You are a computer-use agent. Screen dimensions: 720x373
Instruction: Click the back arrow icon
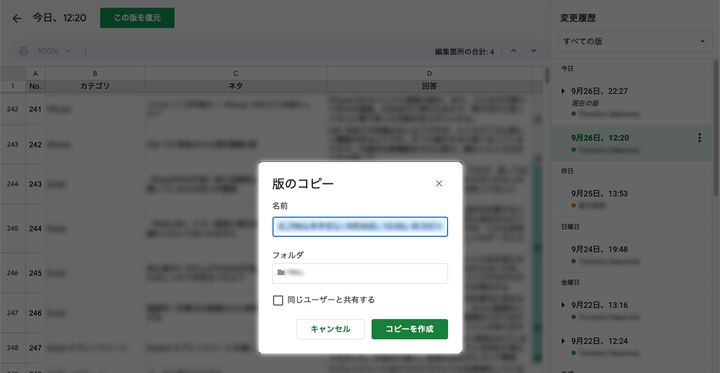click(x=17, y=18)
